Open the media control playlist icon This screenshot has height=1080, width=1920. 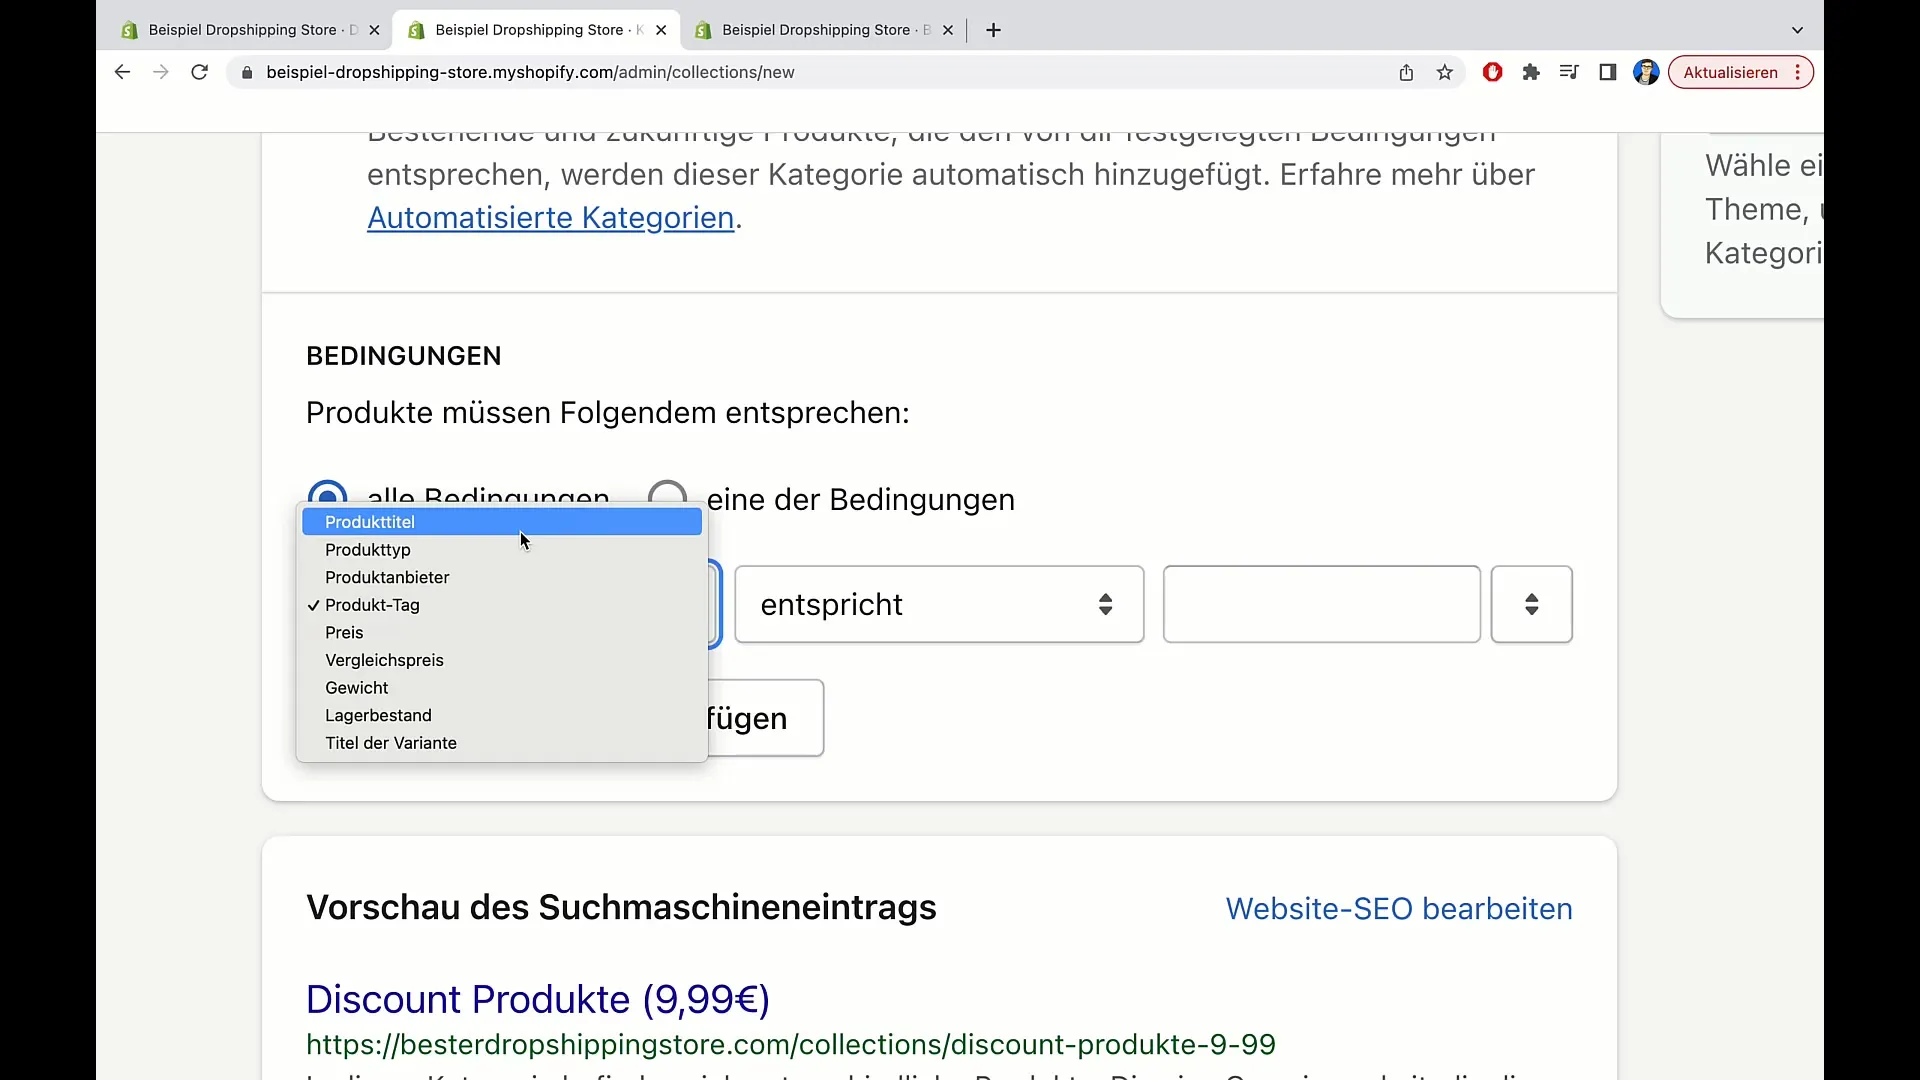pyautogui.click(x=1569, y=72)
